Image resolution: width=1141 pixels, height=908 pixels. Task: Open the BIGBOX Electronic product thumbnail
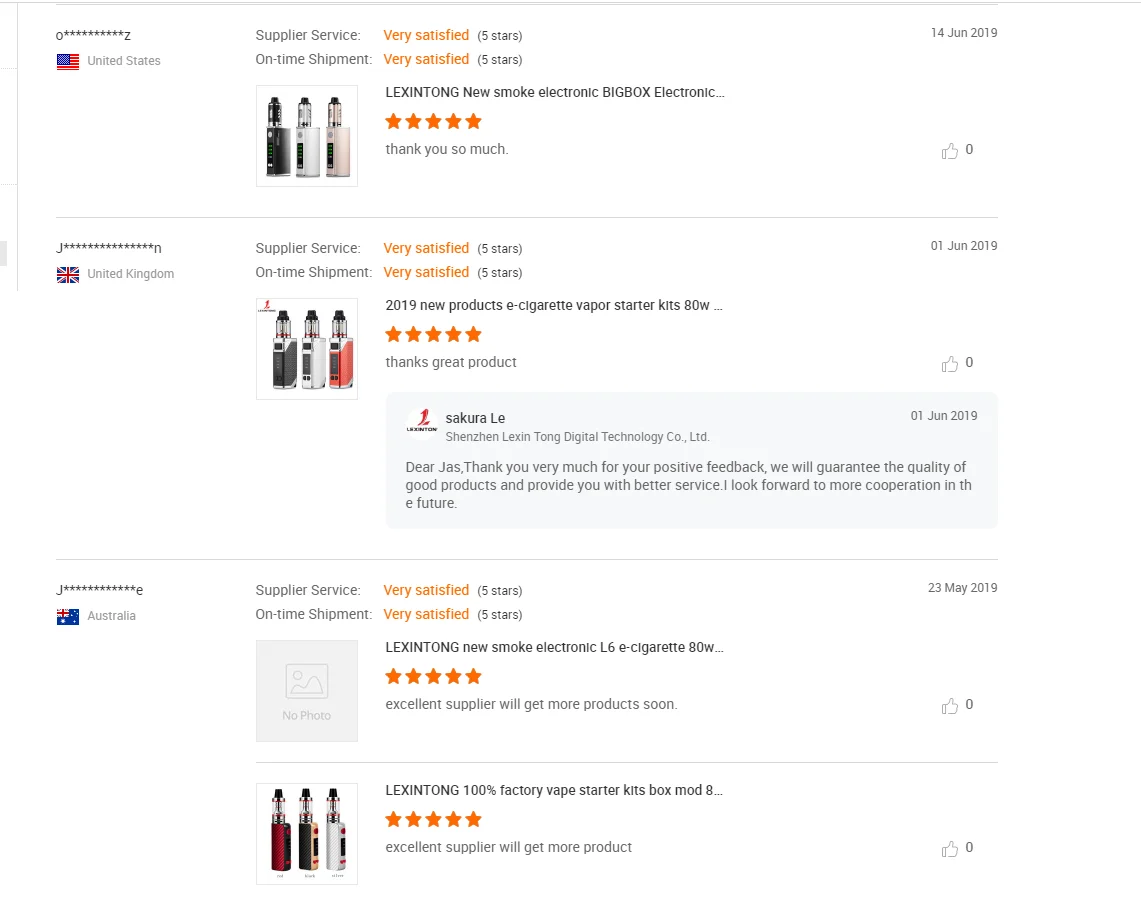307,136
